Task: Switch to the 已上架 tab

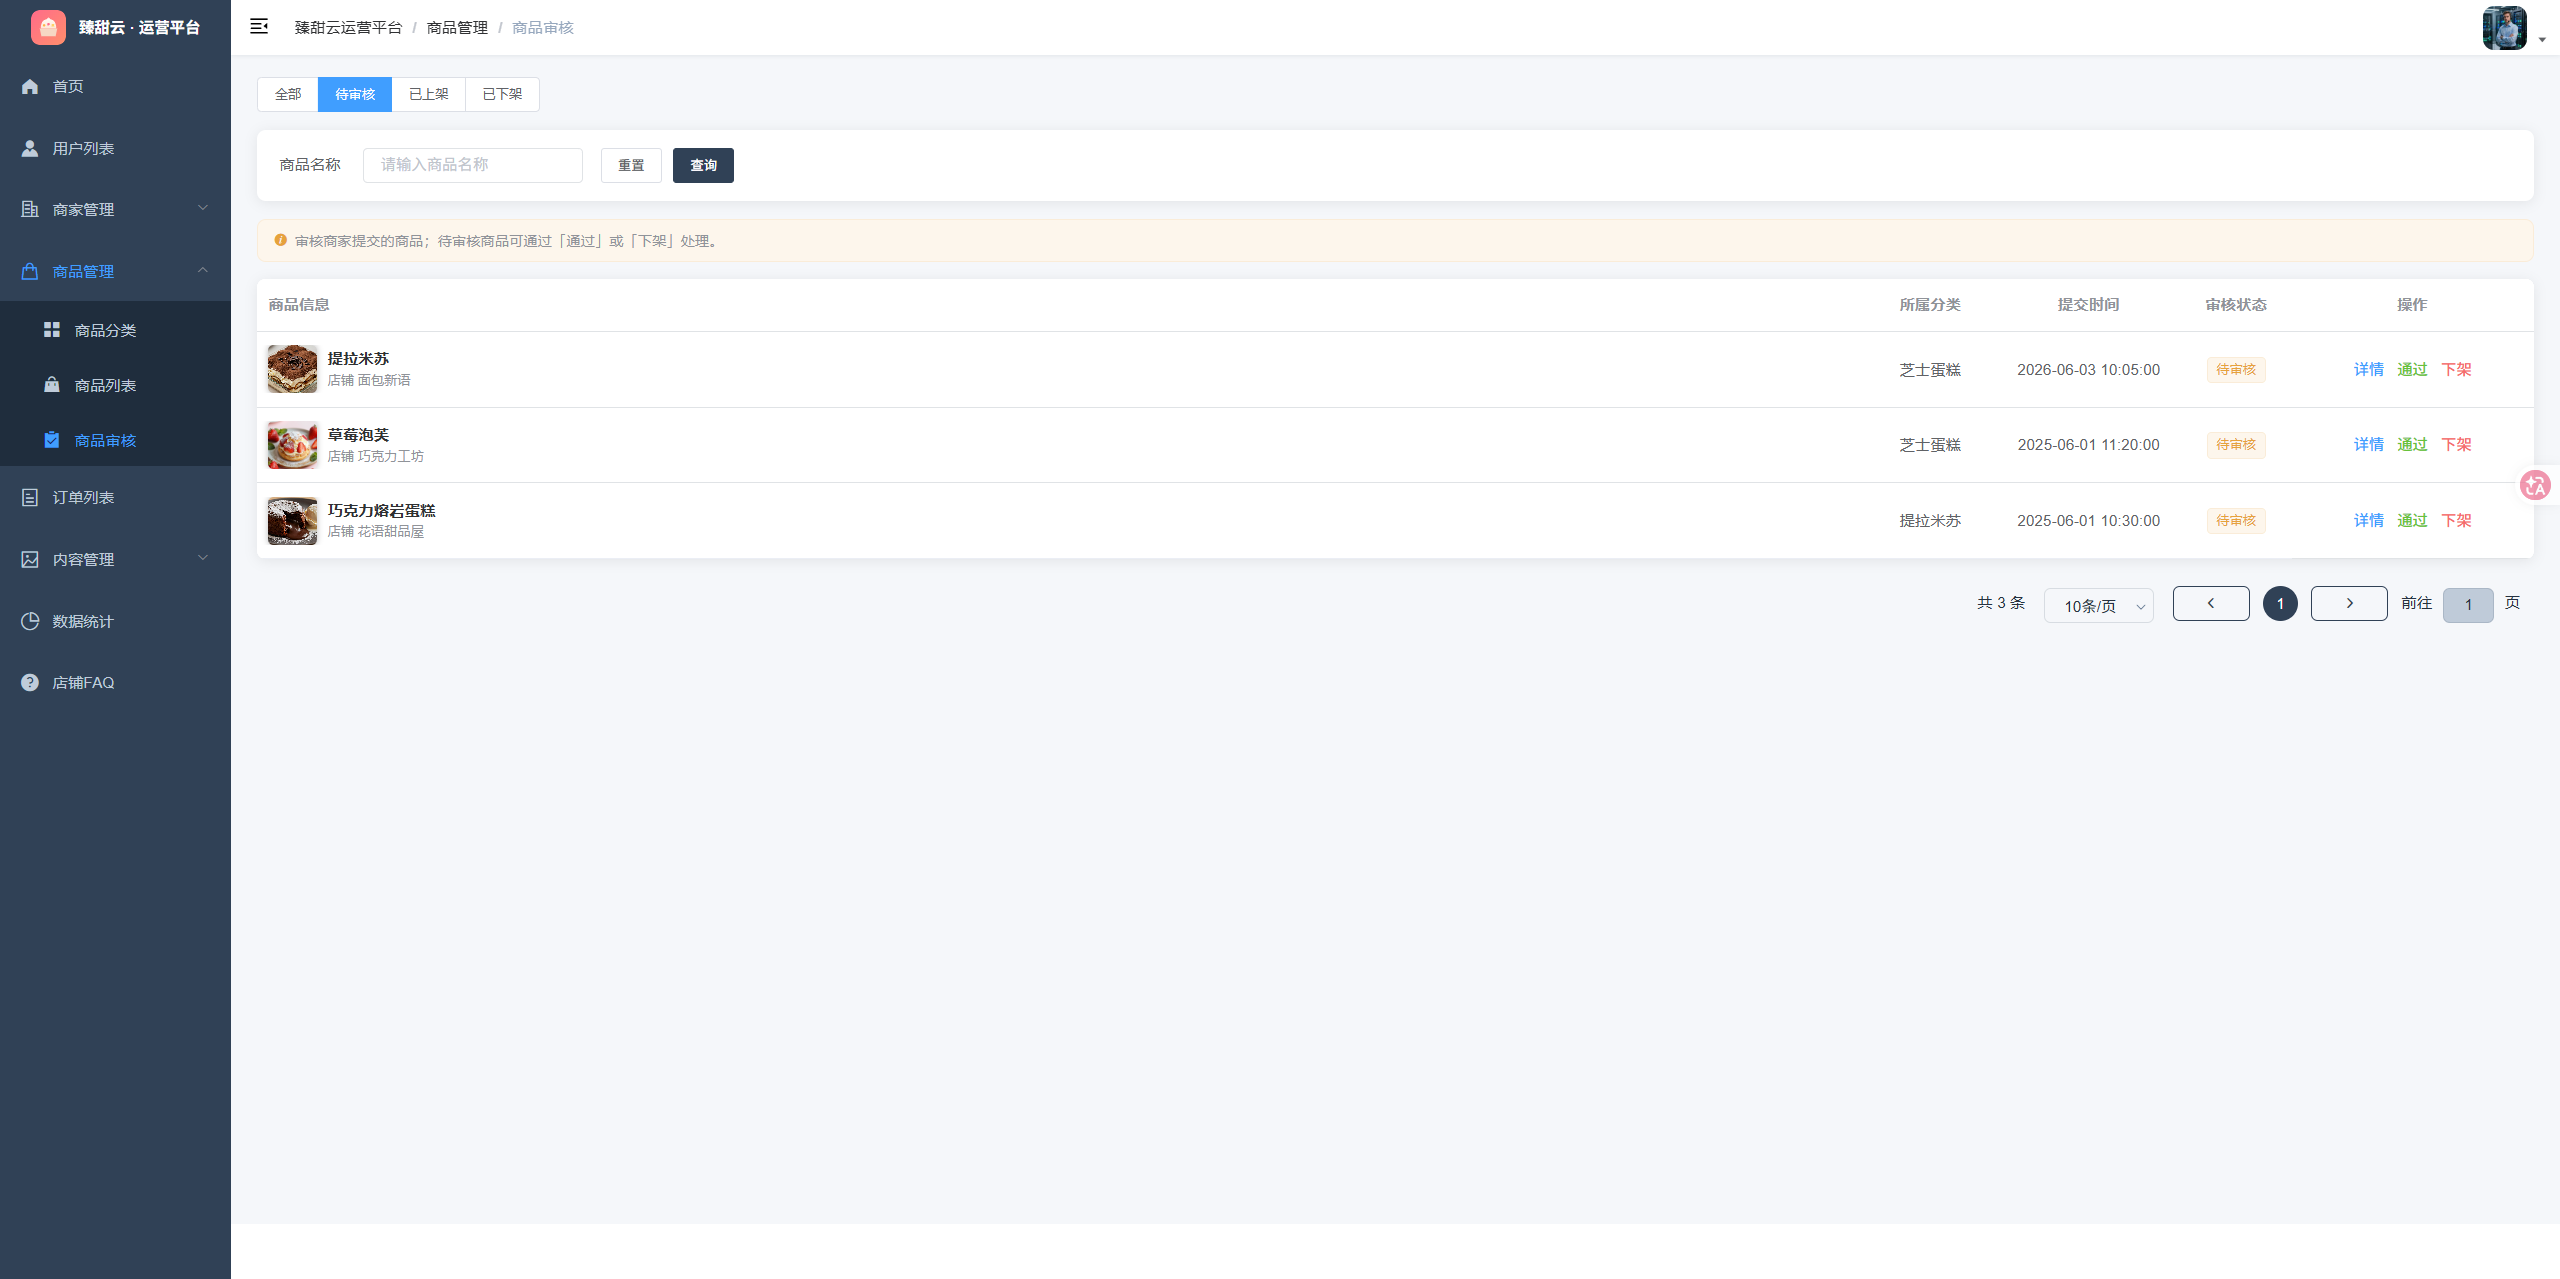Action: click(x=429, y=94)
